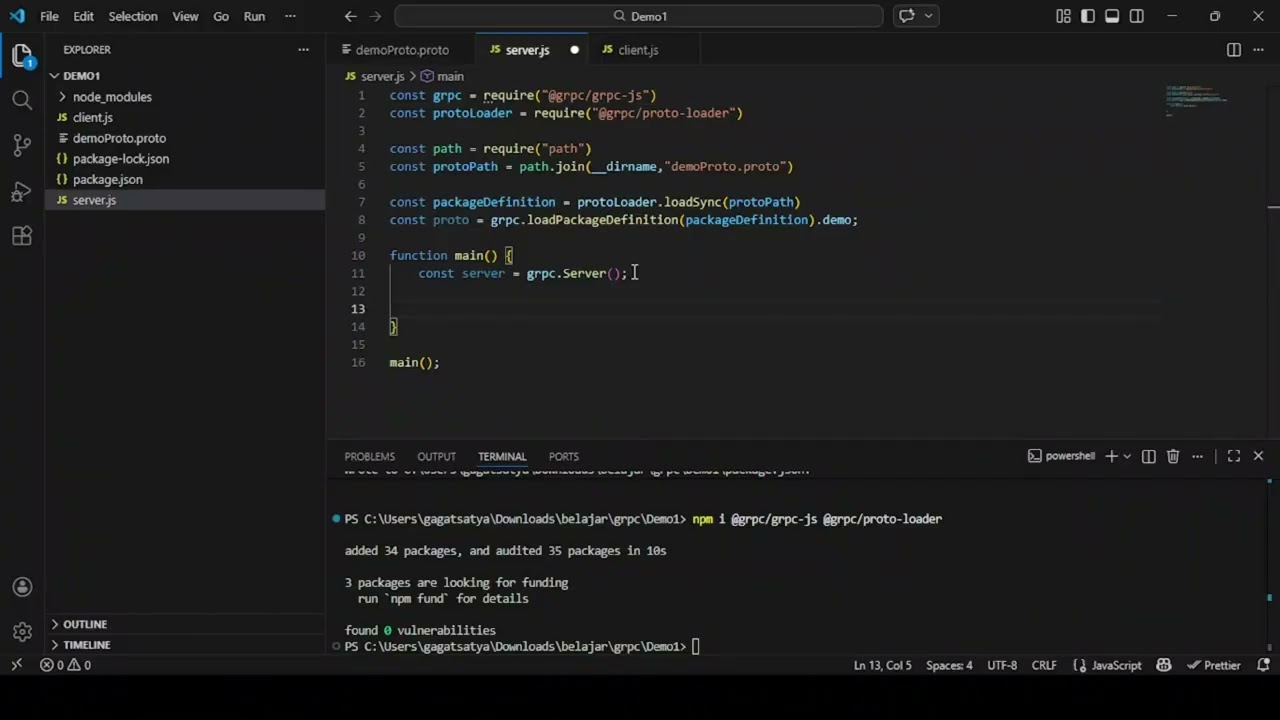Switch to the OUTPUT panel tab
This screenshot has height=720, width=1280.
[x=436, y=456]
